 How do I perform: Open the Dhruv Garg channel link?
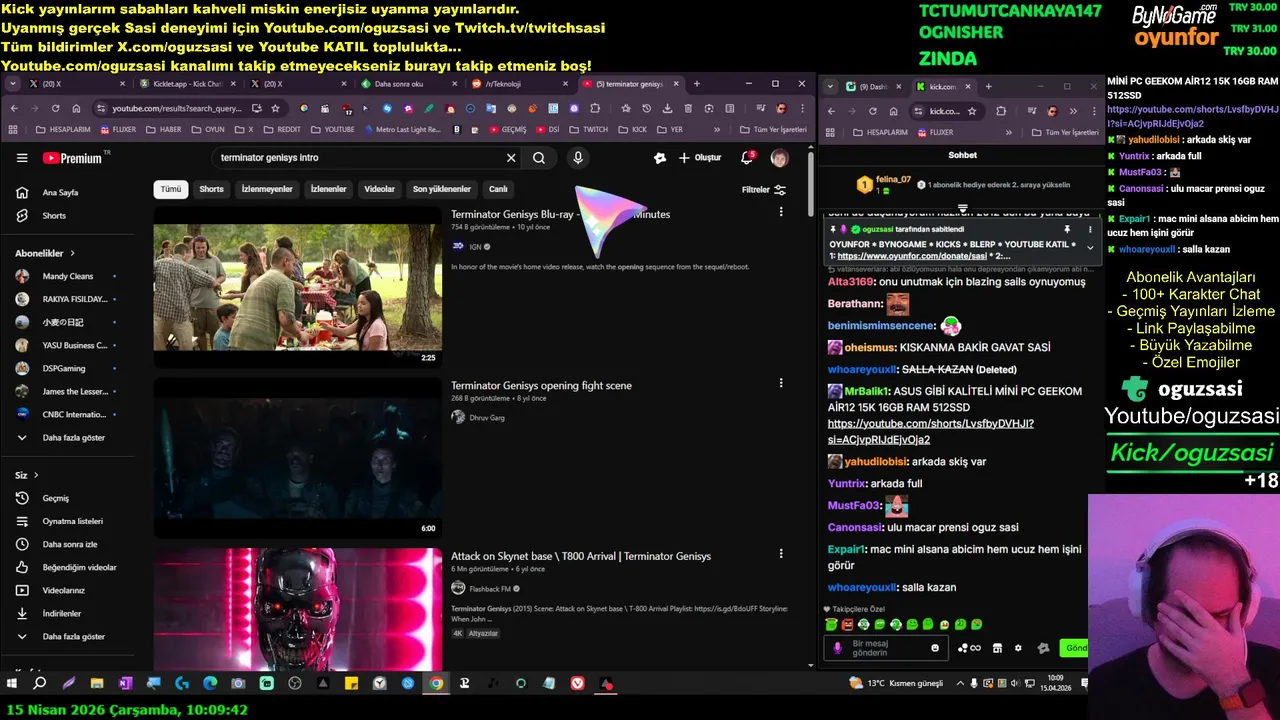click(487, 418)
